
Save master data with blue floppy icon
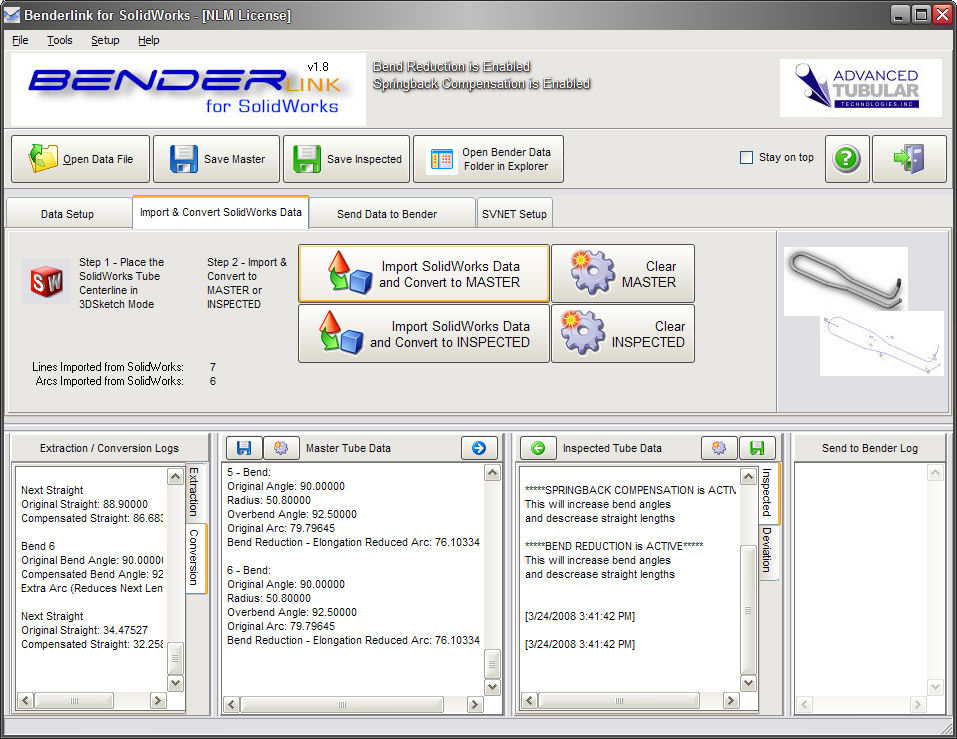tap(216, 159)
